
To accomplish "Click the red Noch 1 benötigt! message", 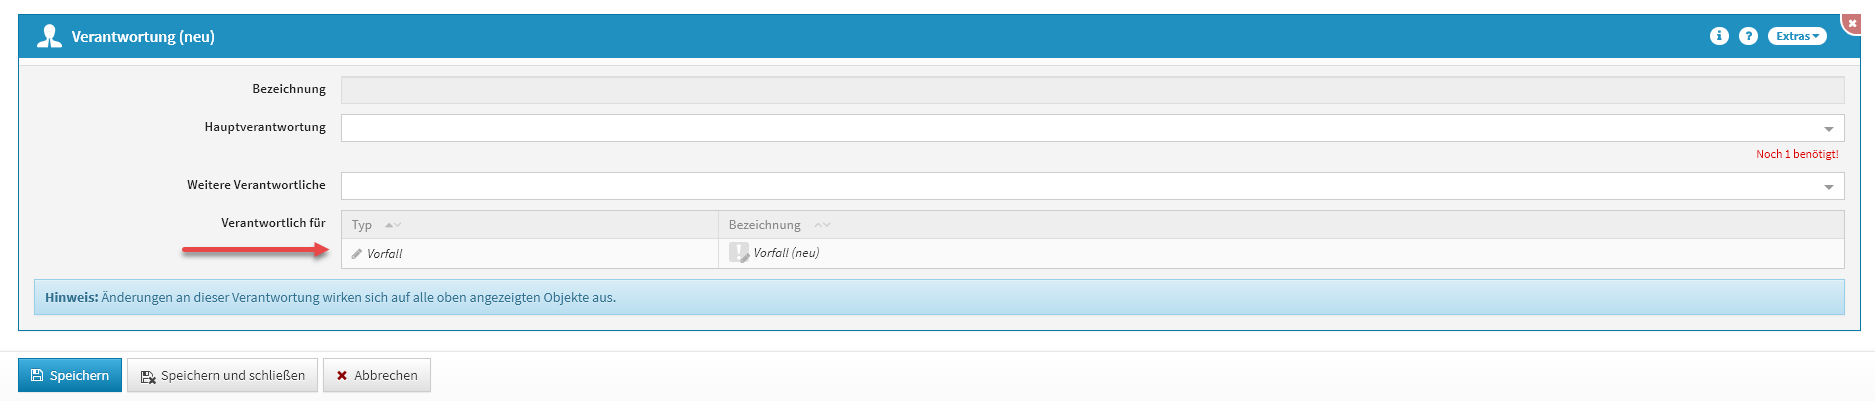I will tap(1797, 154).
